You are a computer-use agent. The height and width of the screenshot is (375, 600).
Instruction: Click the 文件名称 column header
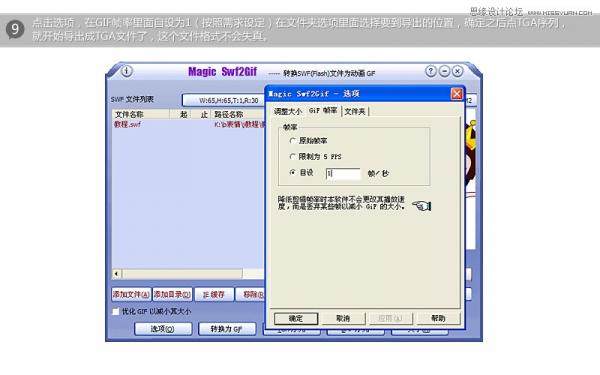tap(141, 114)
